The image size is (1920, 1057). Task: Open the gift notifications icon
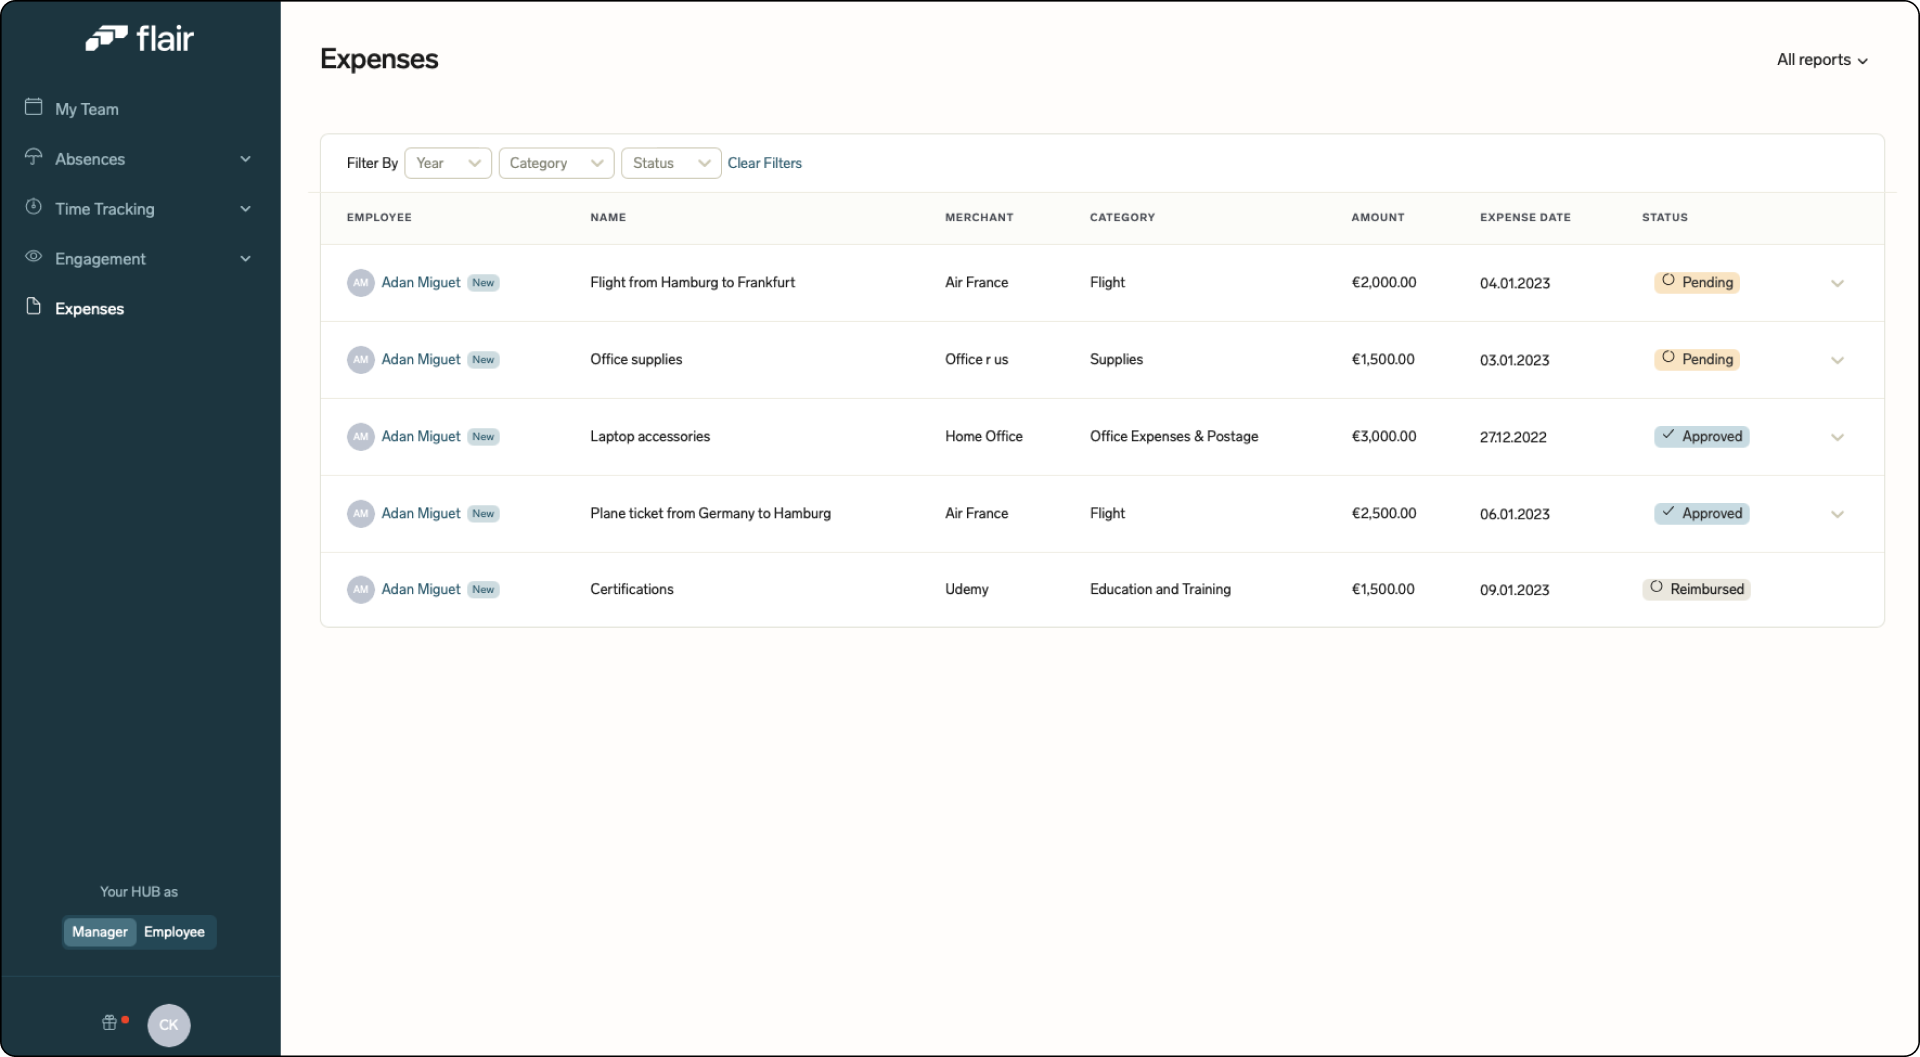(110, 1022)
